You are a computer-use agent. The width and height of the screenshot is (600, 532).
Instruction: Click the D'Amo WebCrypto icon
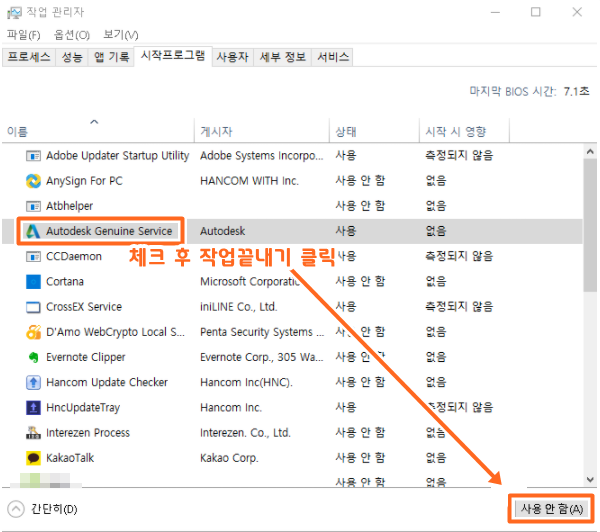pos(33,332)
